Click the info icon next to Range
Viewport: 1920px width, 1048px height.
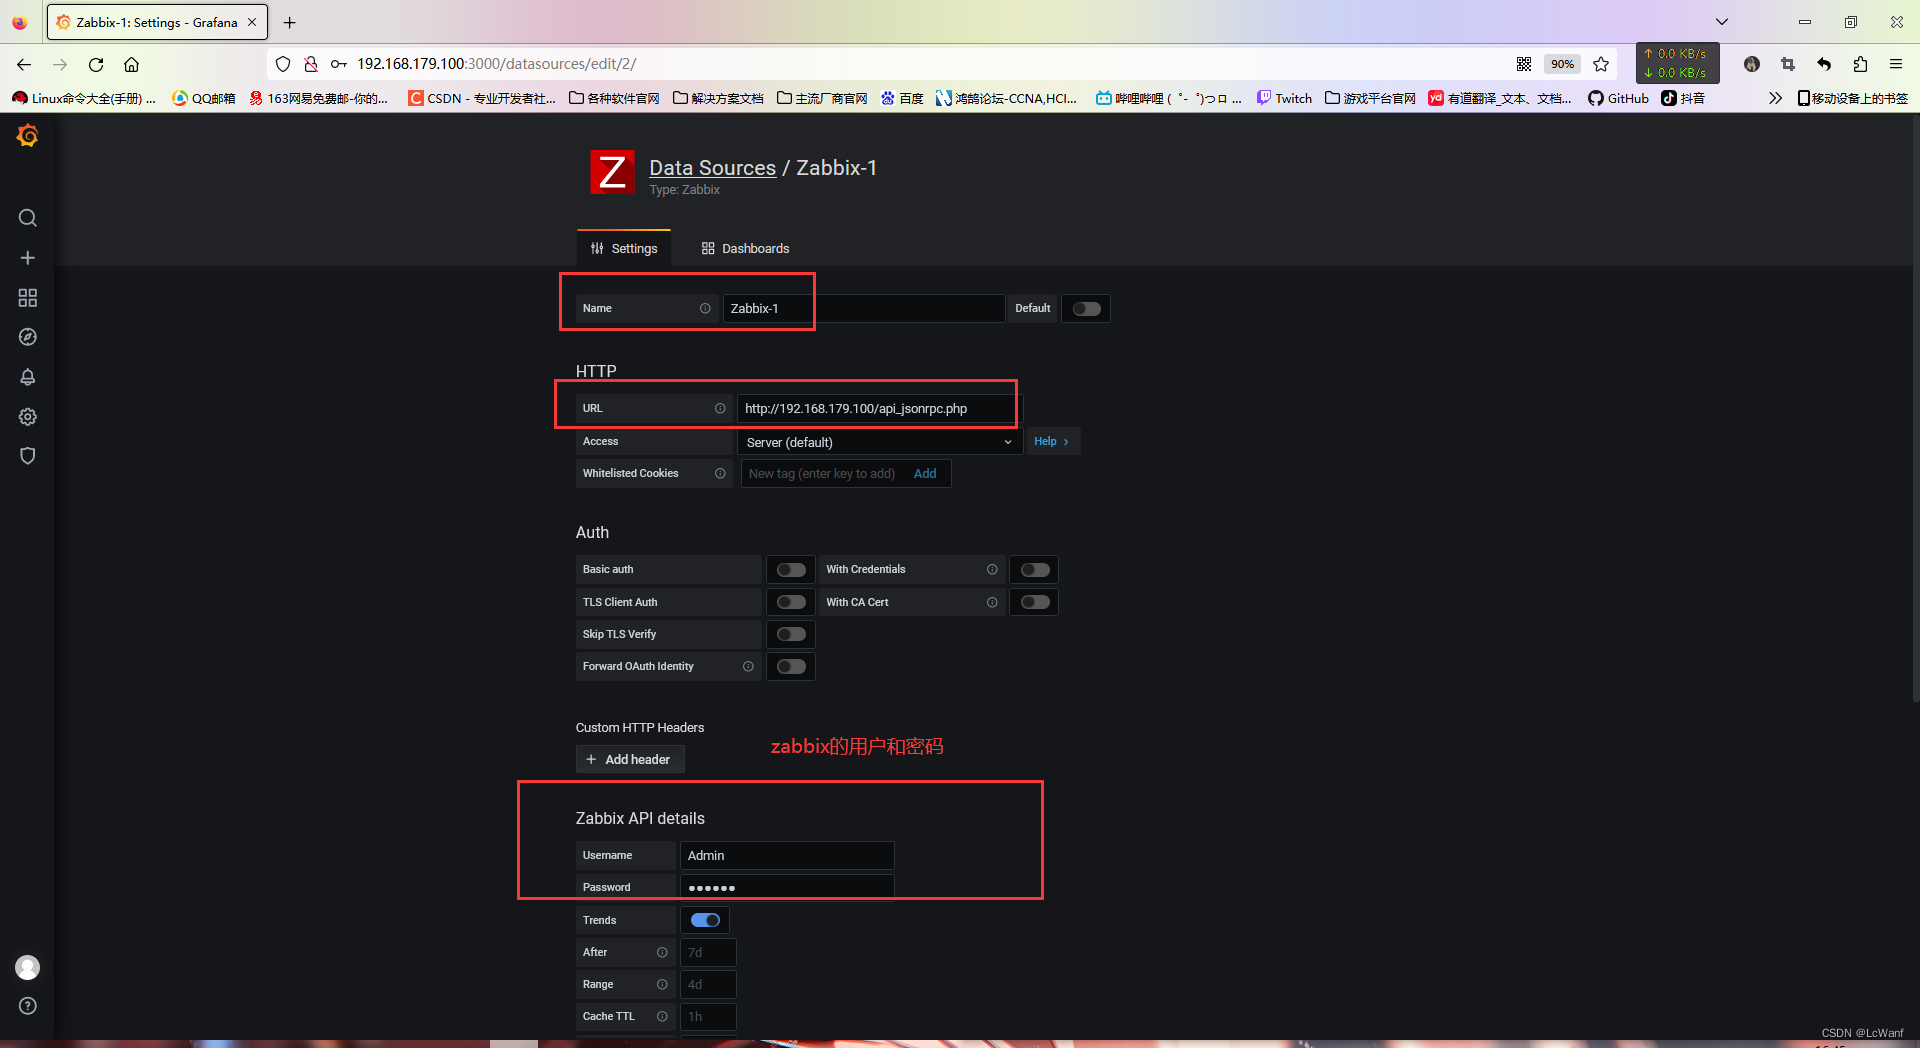coord(662,984)
